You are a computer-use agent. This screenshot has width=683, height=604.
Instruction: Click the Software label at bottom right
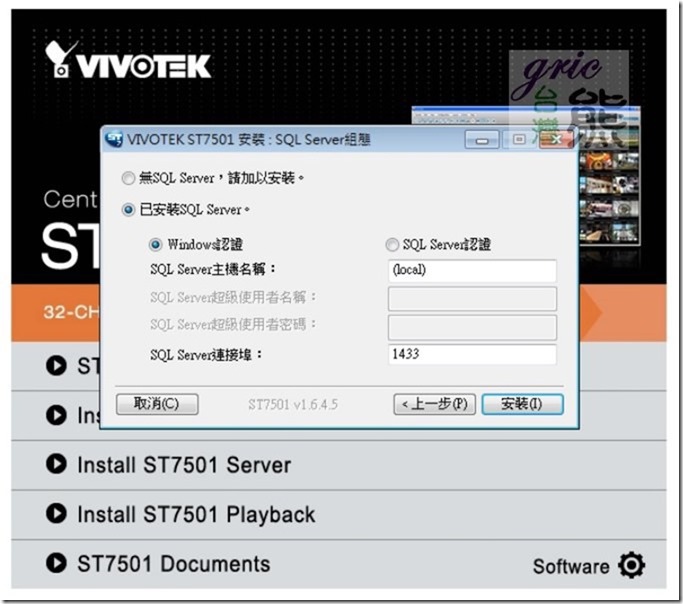coord(571,567)
